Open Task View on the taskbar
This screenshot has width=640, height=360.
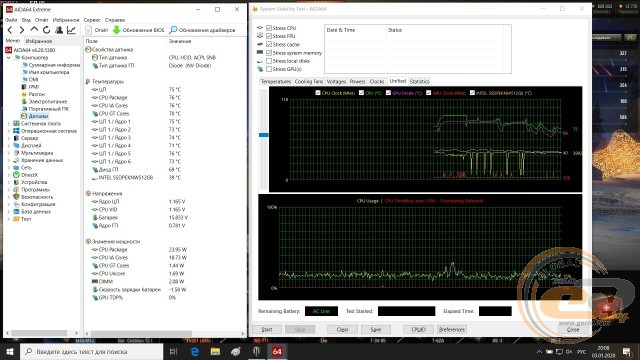173,351
